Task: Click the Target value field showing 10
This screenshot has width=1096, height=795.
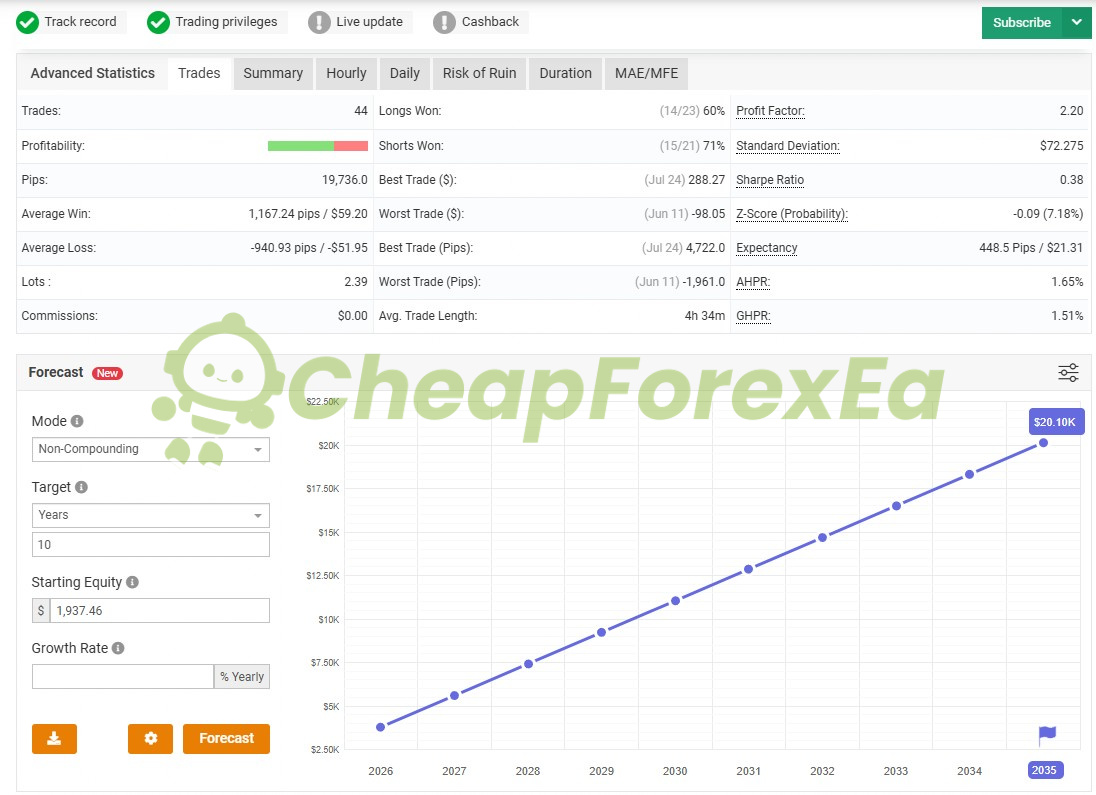Action: (150, 545)
